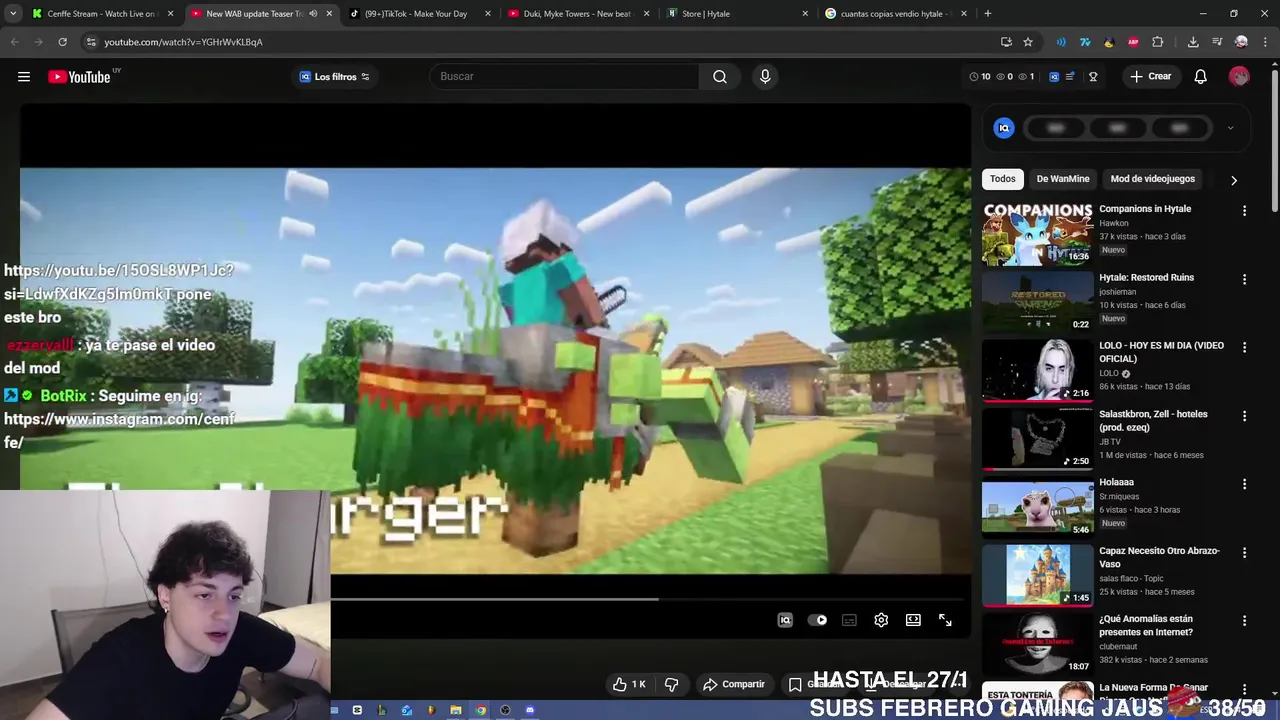The image size is (1280, 720).
Task: Open the Los filtros dropdown
Action: click(335, 77)
